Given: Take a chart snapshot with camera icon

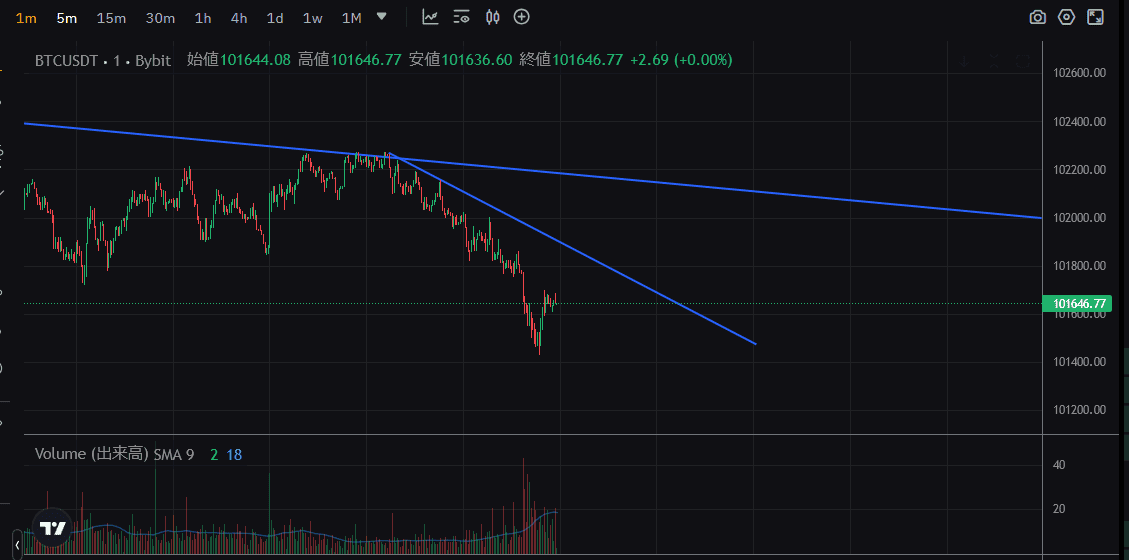Looking at the screenshot, I should click(1038, 17).
